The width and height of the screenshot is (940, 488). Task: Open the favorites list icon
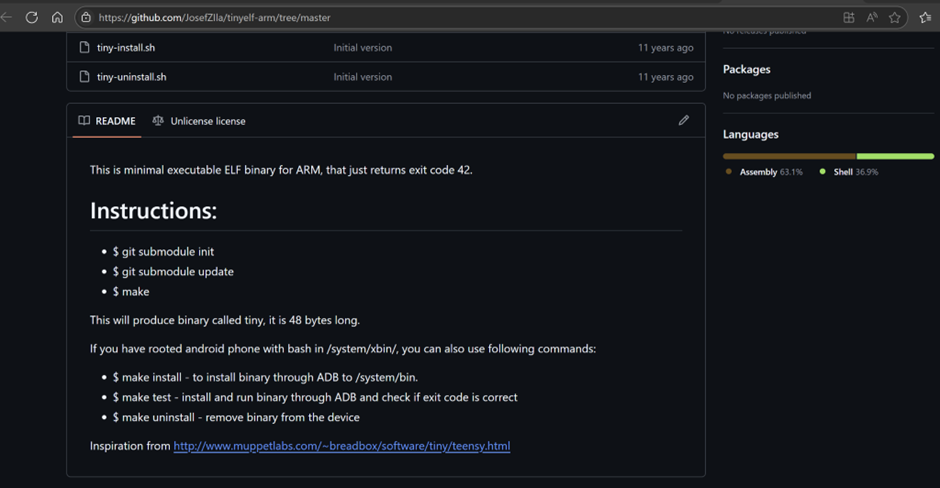pyautogui.click(x=924, y=17)
